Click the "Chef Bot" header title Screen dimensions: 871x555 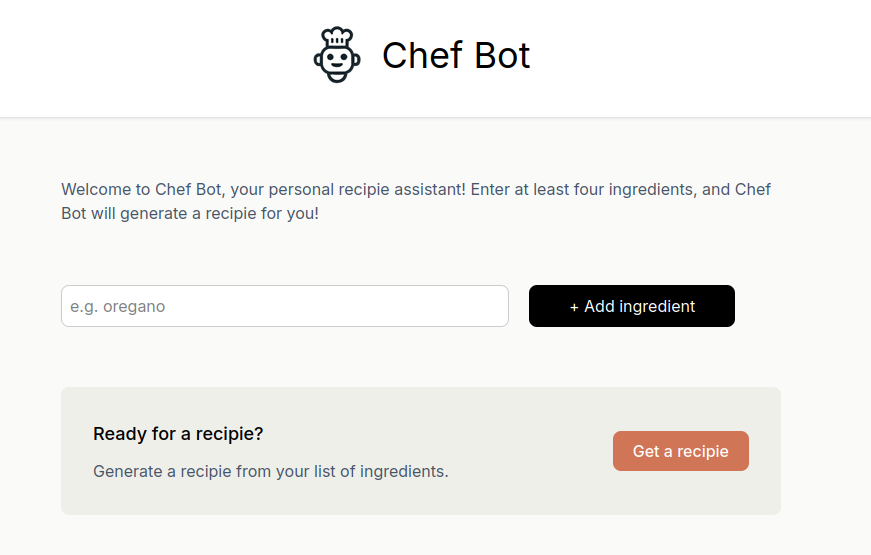click(455, 56)
